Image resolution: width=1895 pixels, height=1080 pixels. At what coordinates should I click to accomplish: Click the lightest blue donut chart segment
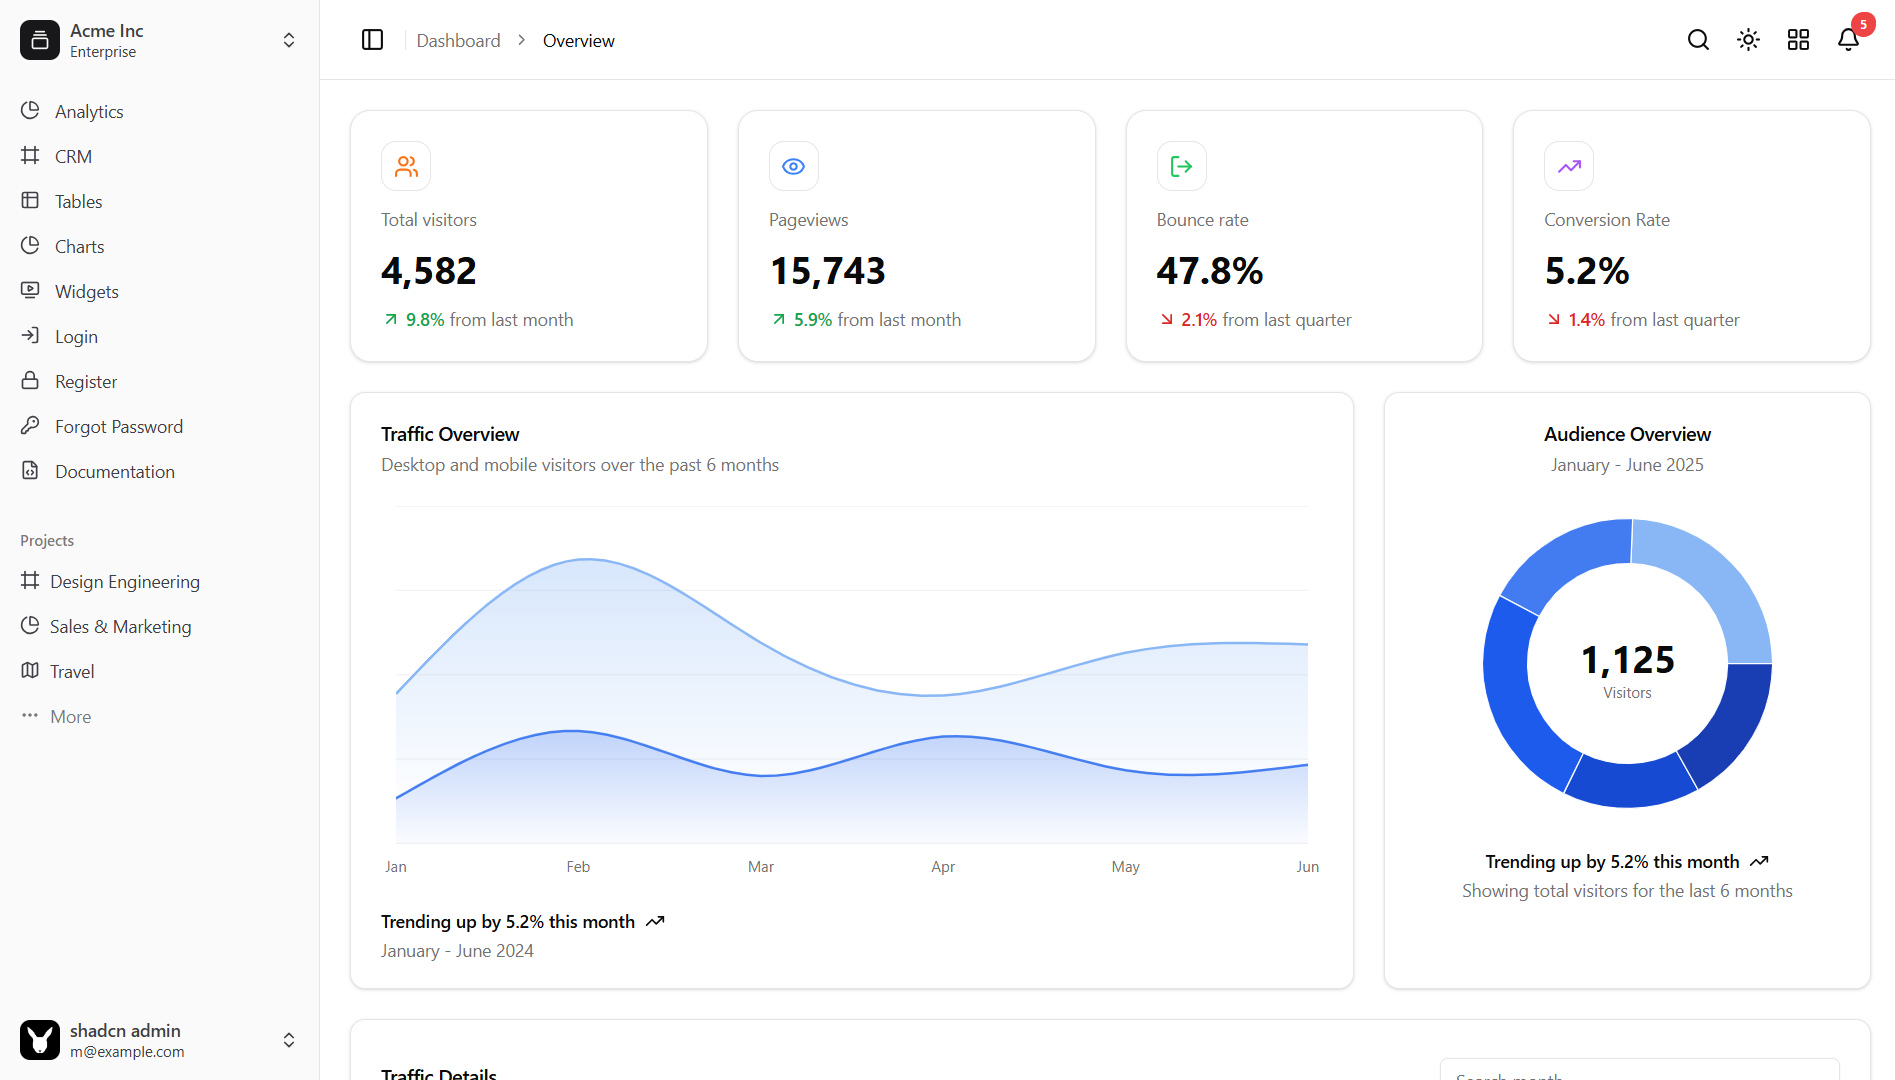1712,584
